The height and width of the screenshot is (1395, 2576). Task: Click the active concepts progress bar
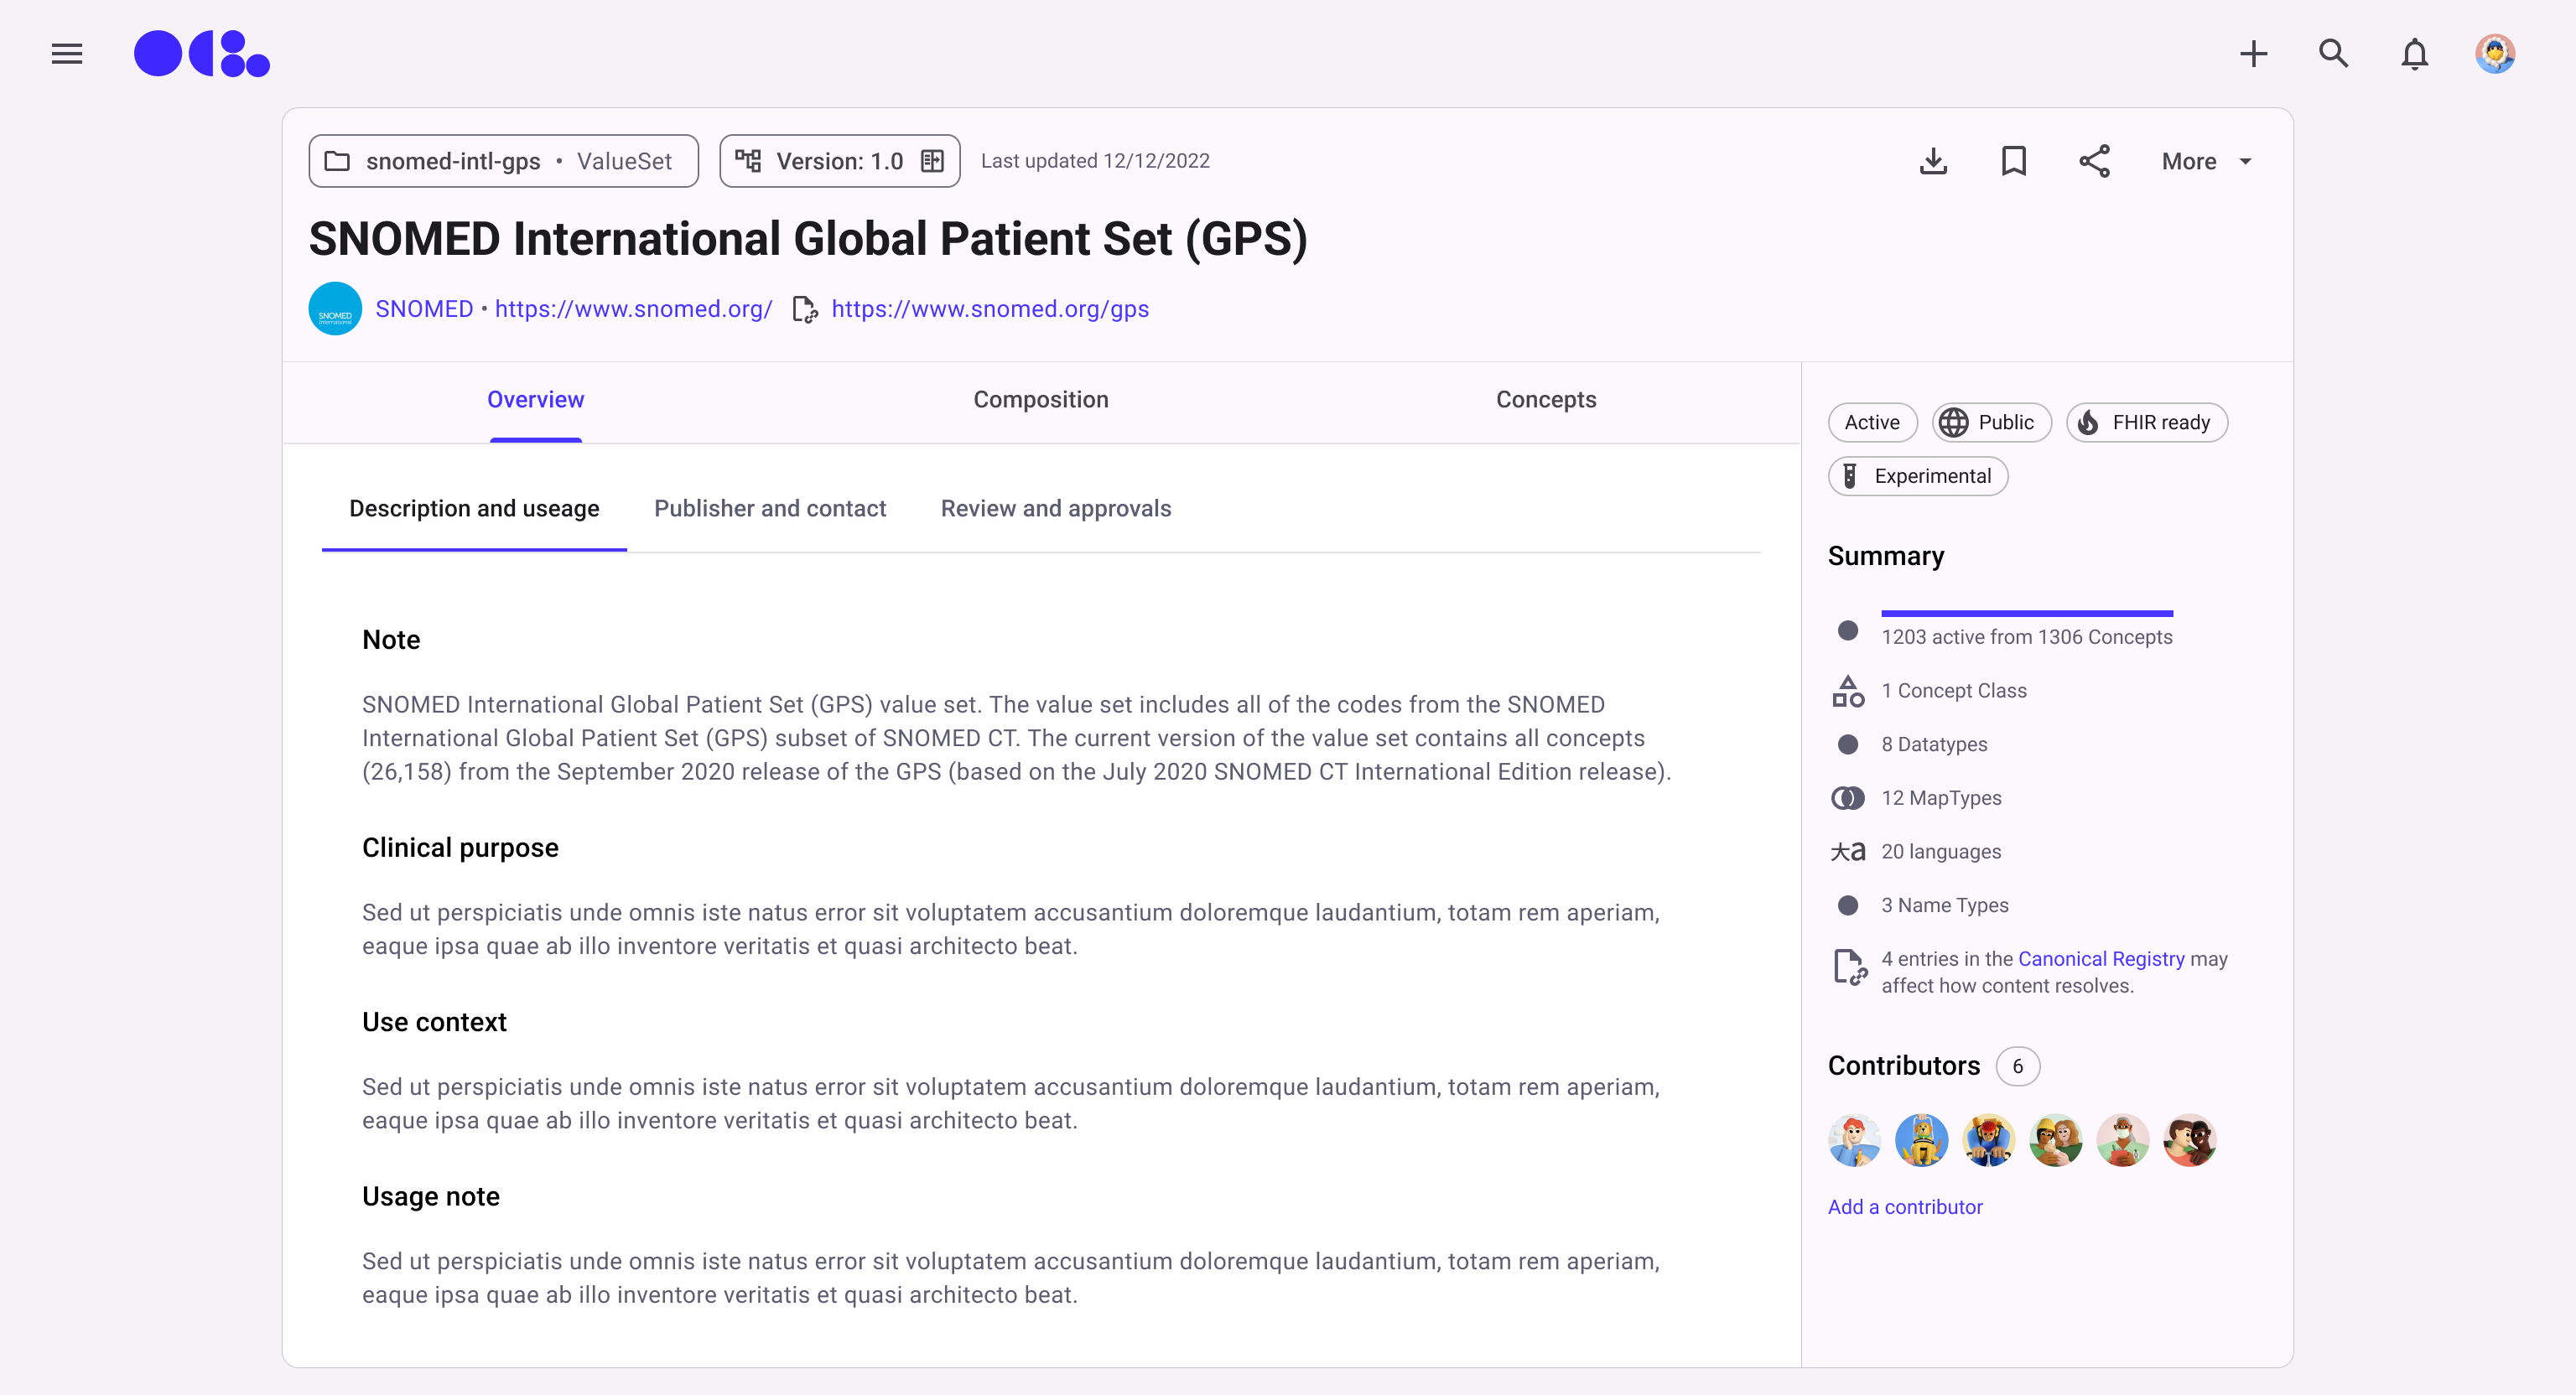2026,613
